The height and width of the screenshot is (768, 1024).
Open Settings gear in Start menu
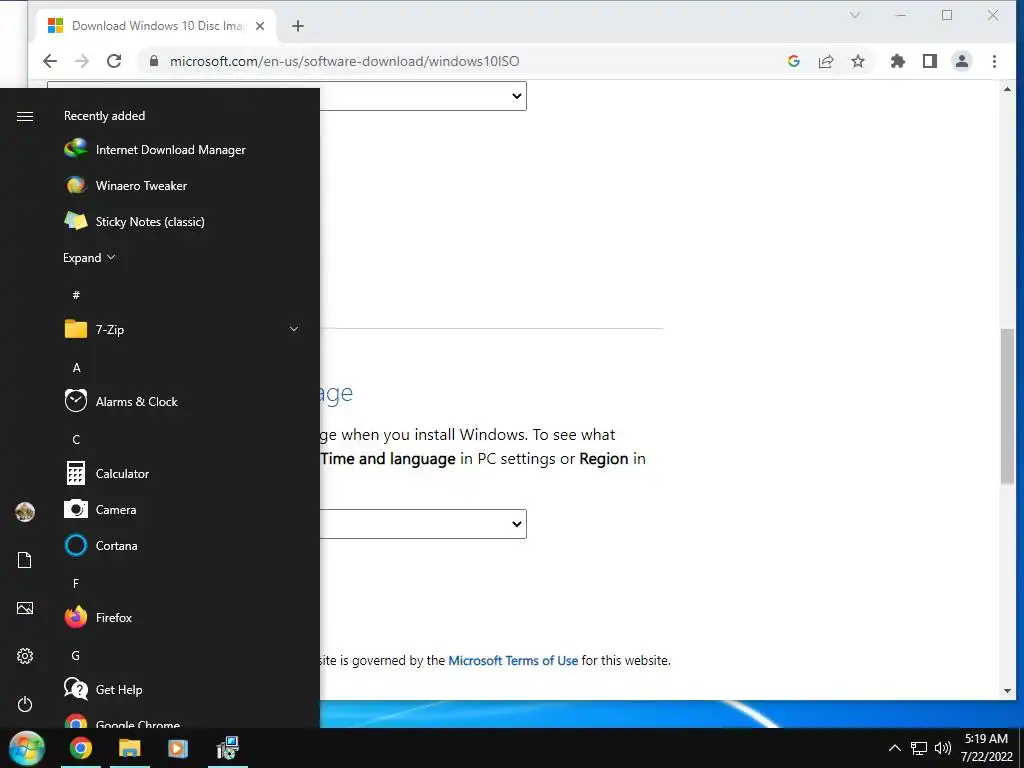coord(25,656)
